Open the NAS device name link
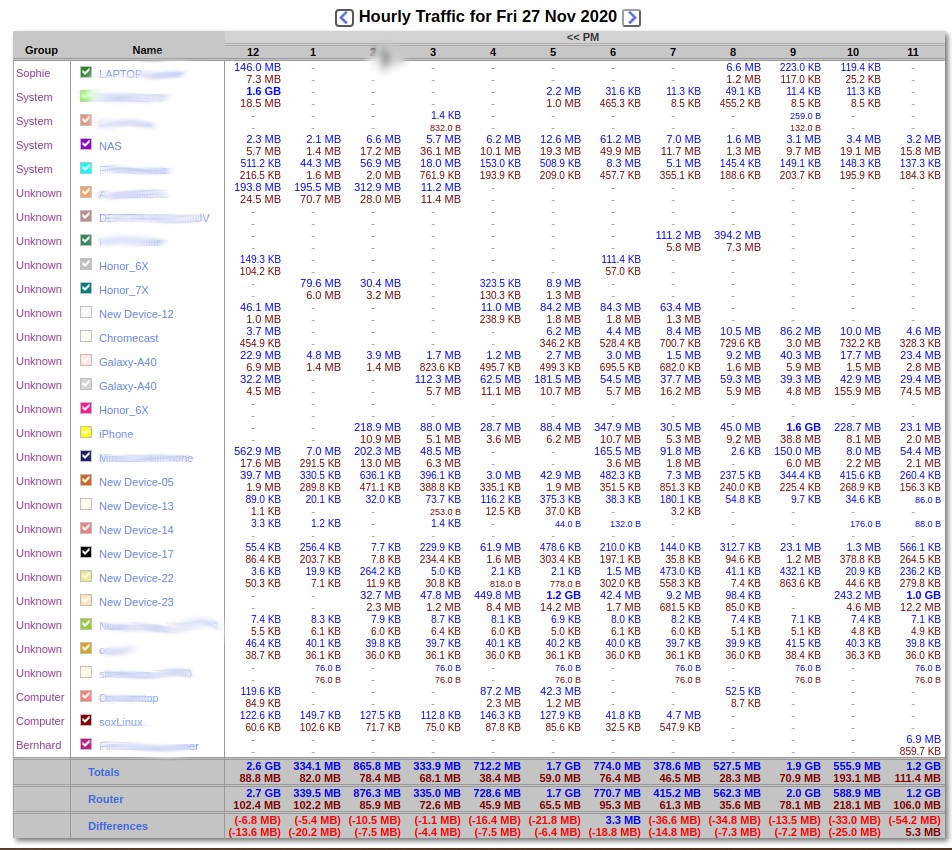Screen dimensions: 952x850 (x=110, y=146)
